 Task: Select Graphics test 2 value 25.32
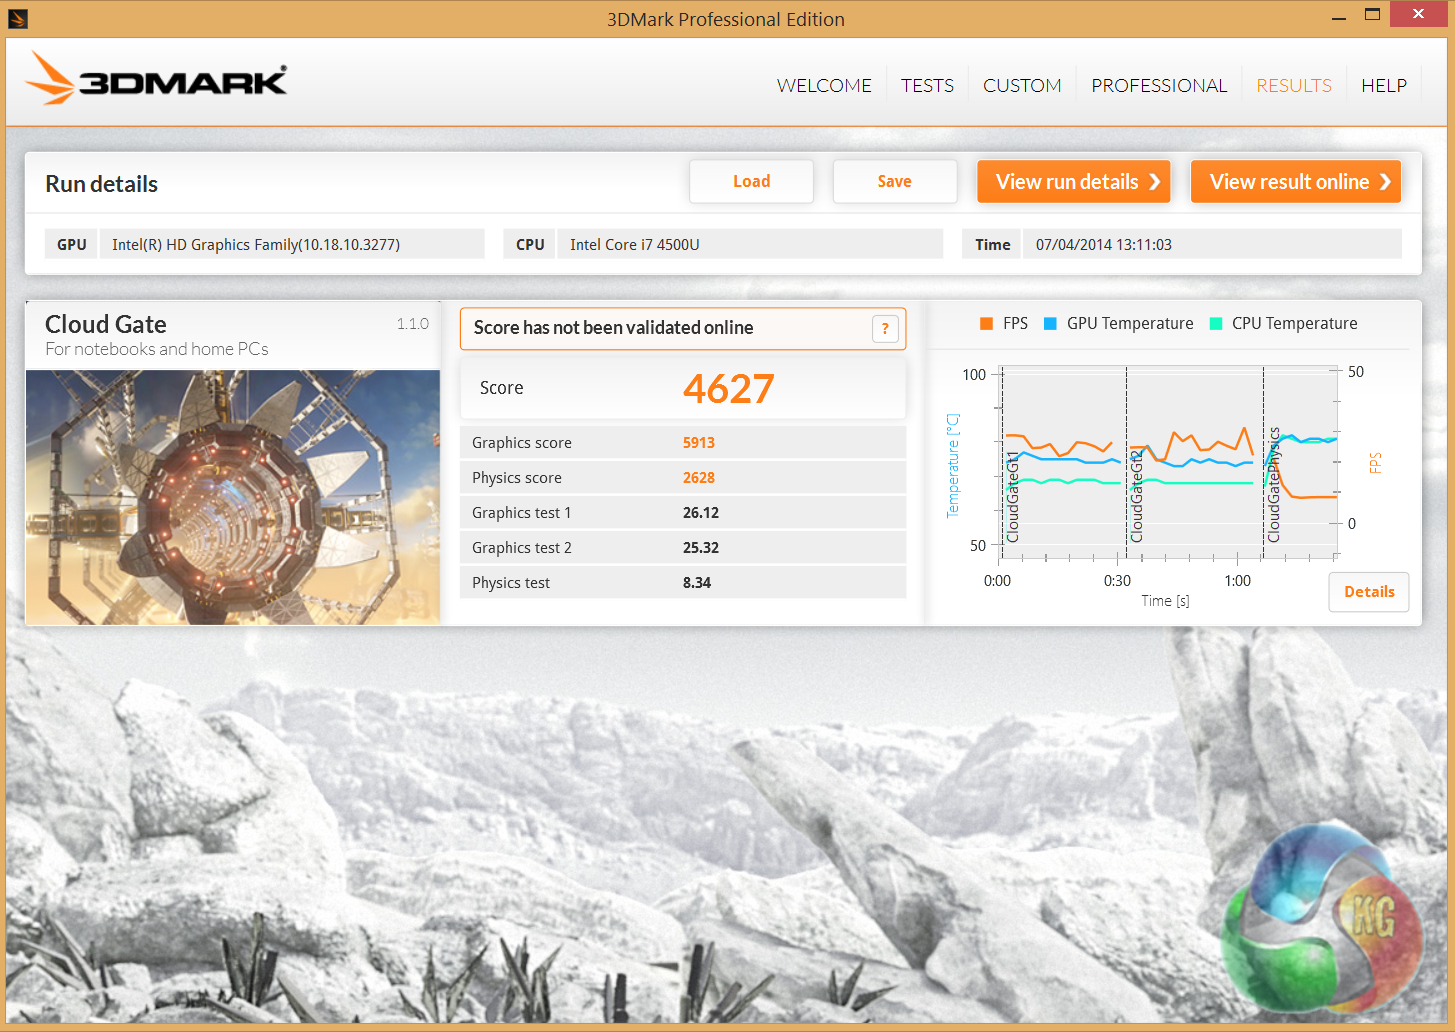pyautogui.click(x=701, y=548)
